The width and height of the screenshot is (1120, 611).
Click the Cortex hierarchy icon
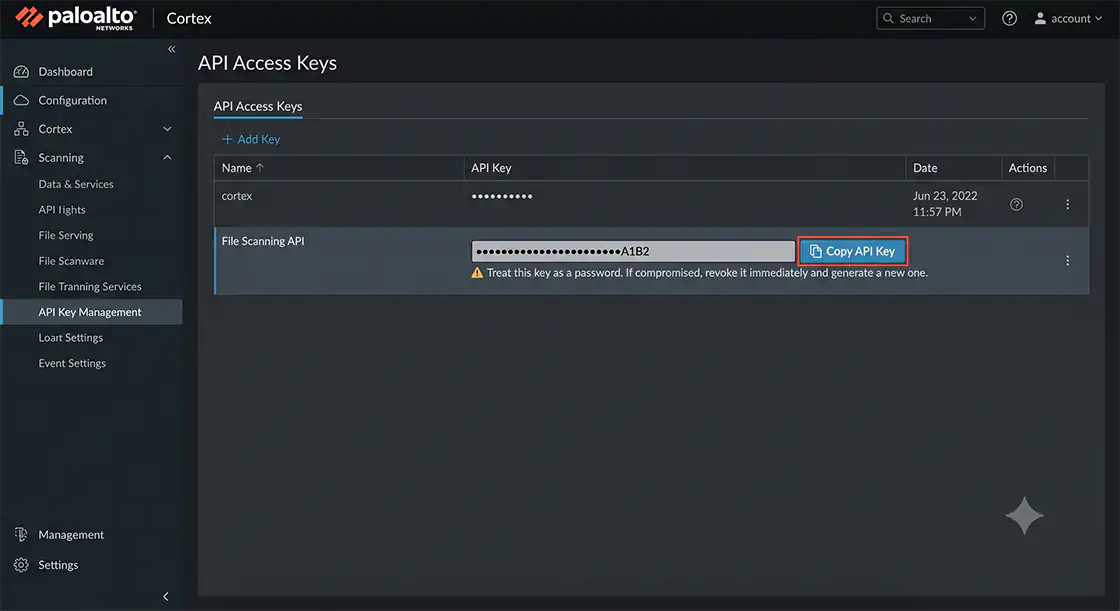(x=21, y=129)
